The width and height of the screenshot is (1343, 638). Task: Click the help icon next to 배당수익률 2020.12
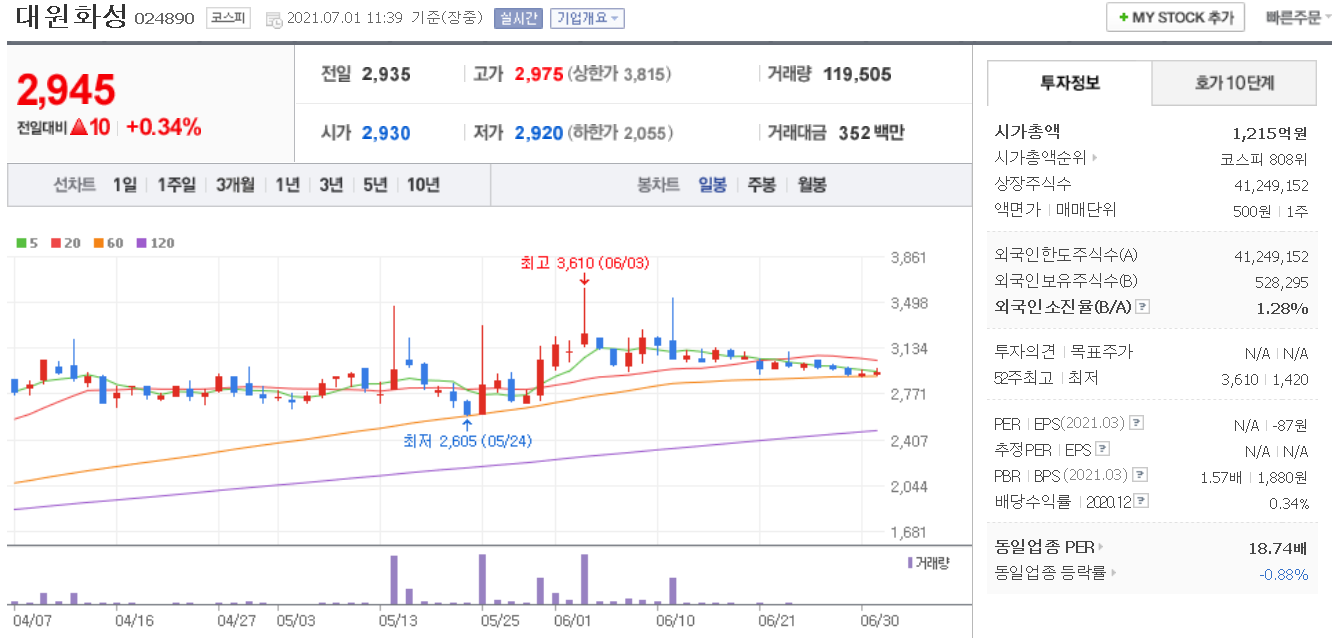1142,502
